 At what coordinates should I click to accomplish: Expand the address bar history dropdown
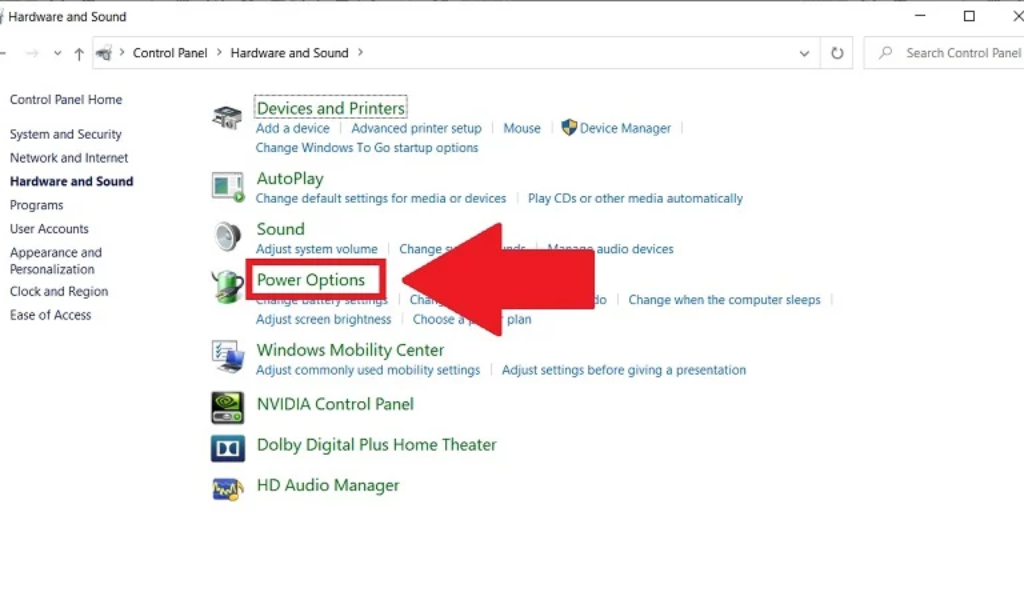(x=804, y=54)
